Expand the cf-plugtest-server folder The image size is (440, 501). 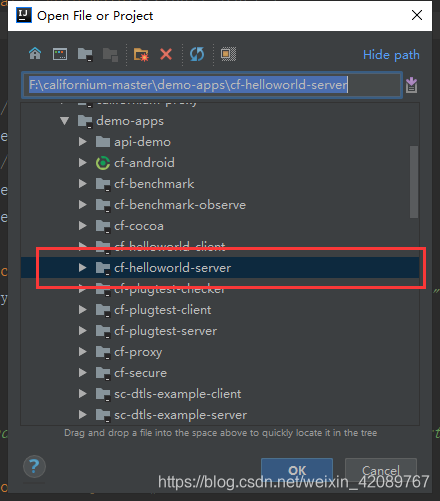[x=83, y=331]
